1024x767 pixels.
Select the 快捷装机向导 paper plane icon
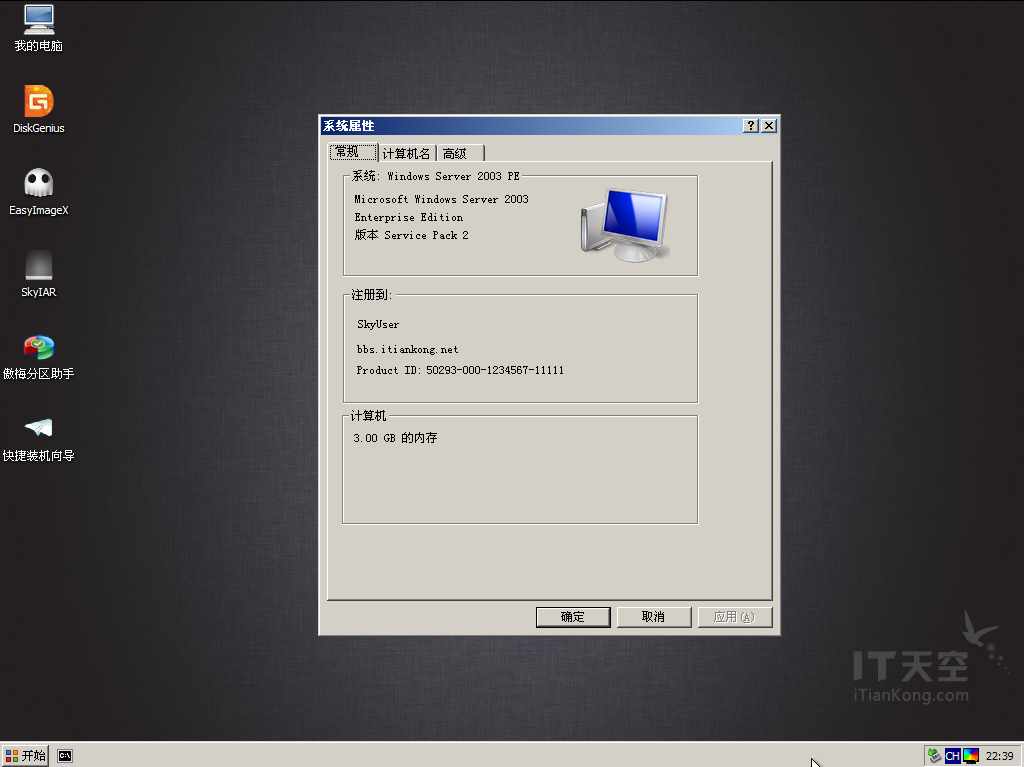[39, 439]
